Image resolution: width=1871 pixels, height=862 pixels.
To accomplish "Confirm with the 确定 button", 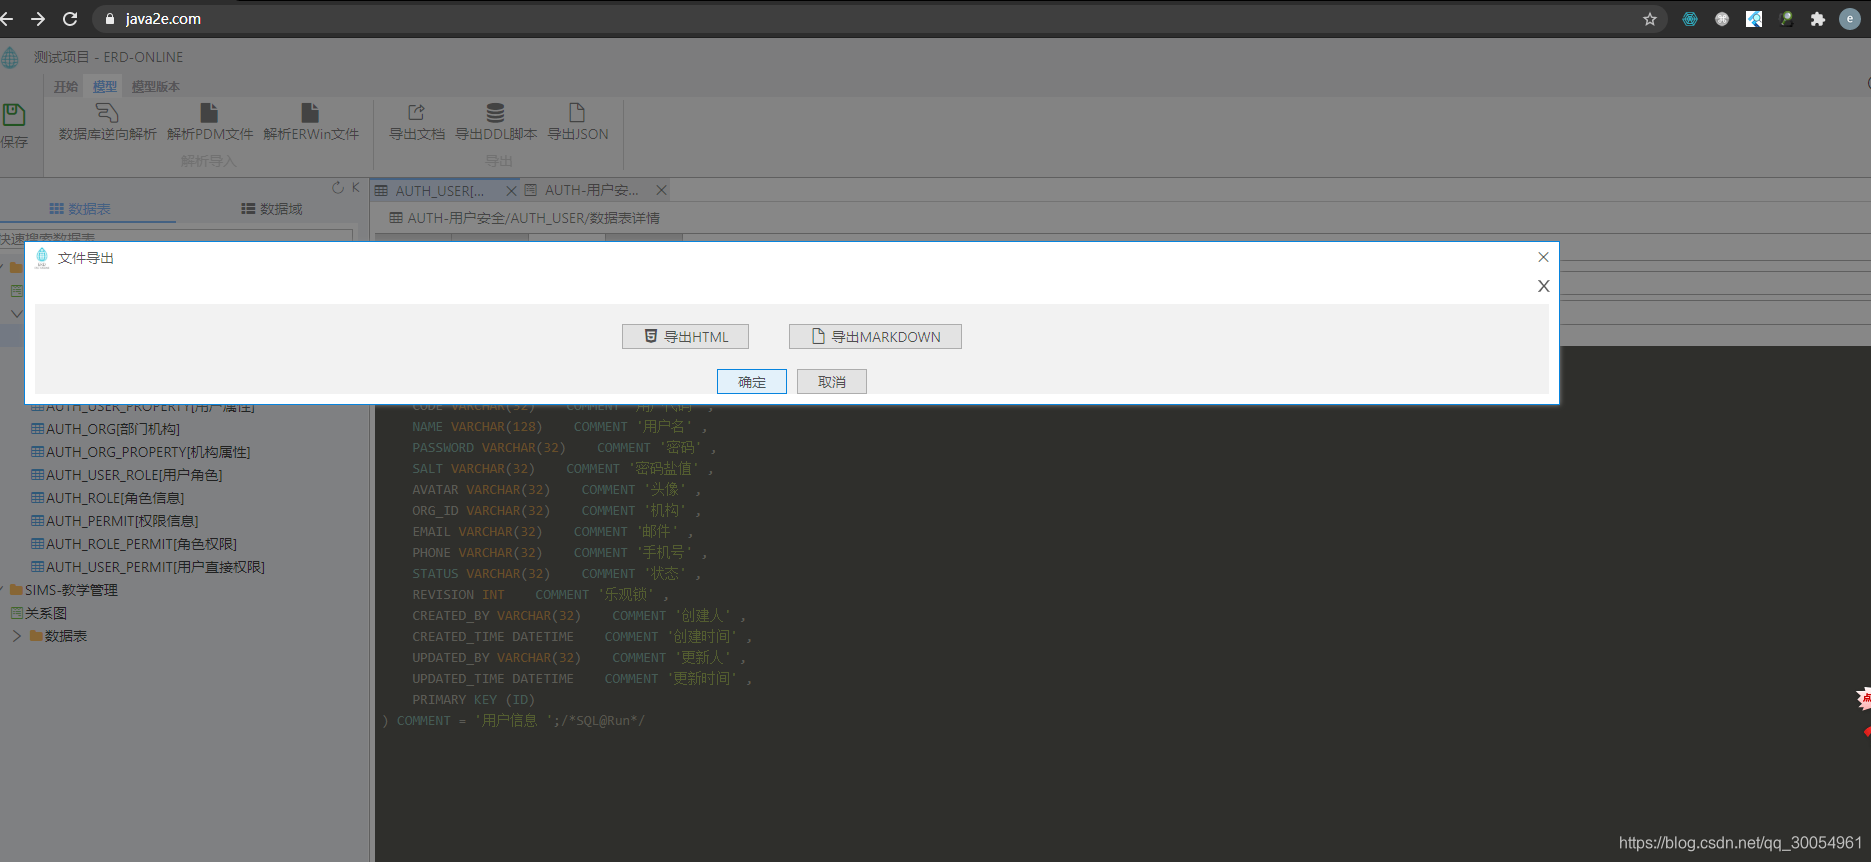I will pyautogui.click(x=752, y=382).
